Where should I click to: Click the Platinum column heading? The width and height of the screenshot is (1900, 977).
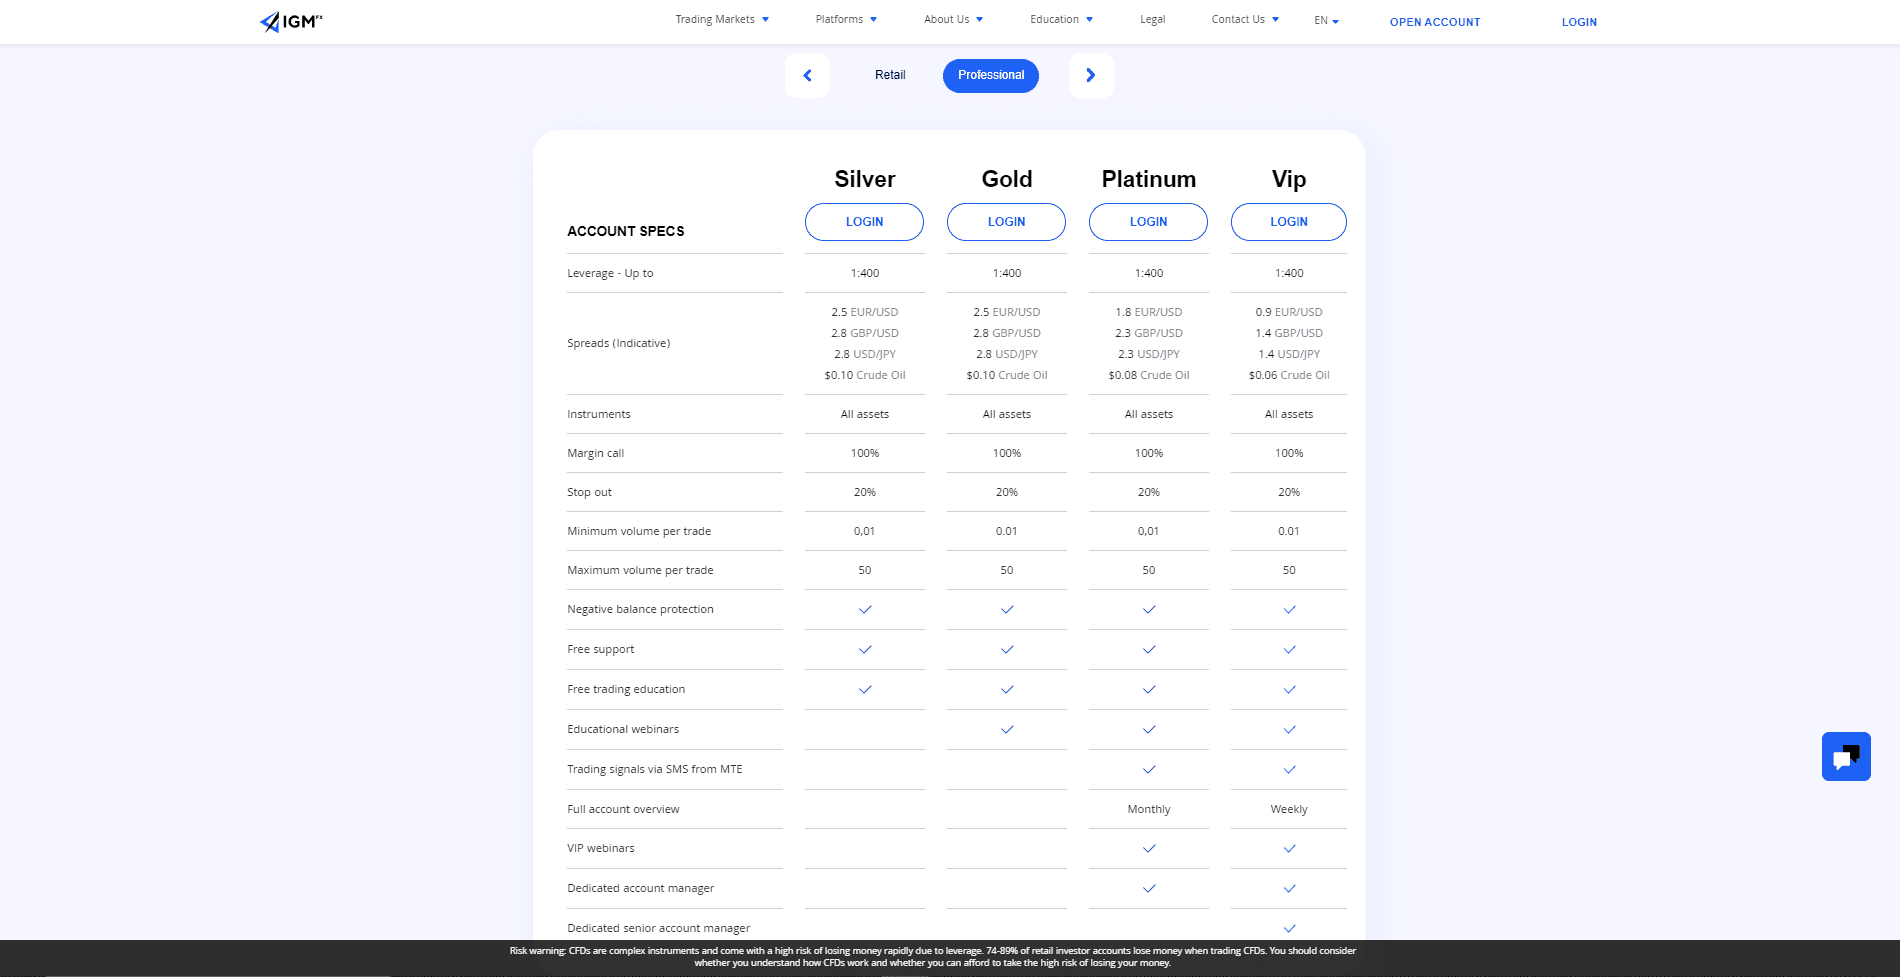pos(1149,179)
